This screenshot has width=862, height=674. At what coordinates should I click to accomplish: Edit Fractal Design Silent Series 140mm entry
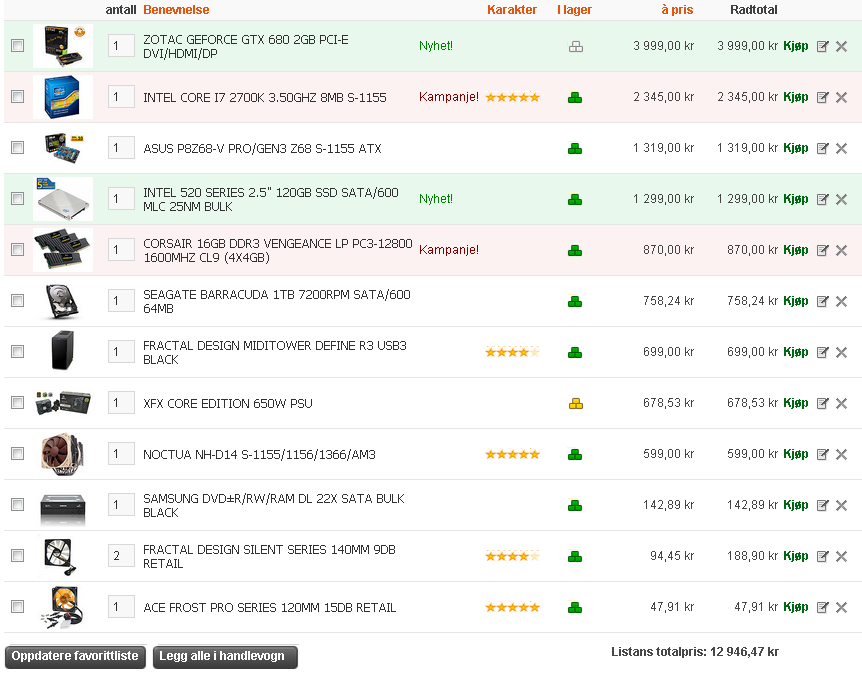point(822,556)
